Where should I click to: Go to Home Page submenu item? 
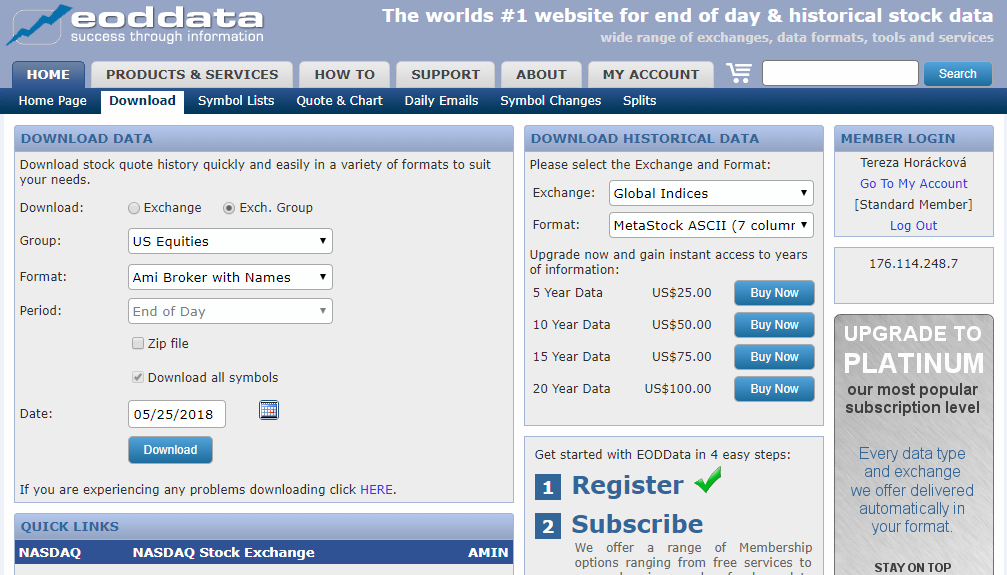(x=53, y=101)
